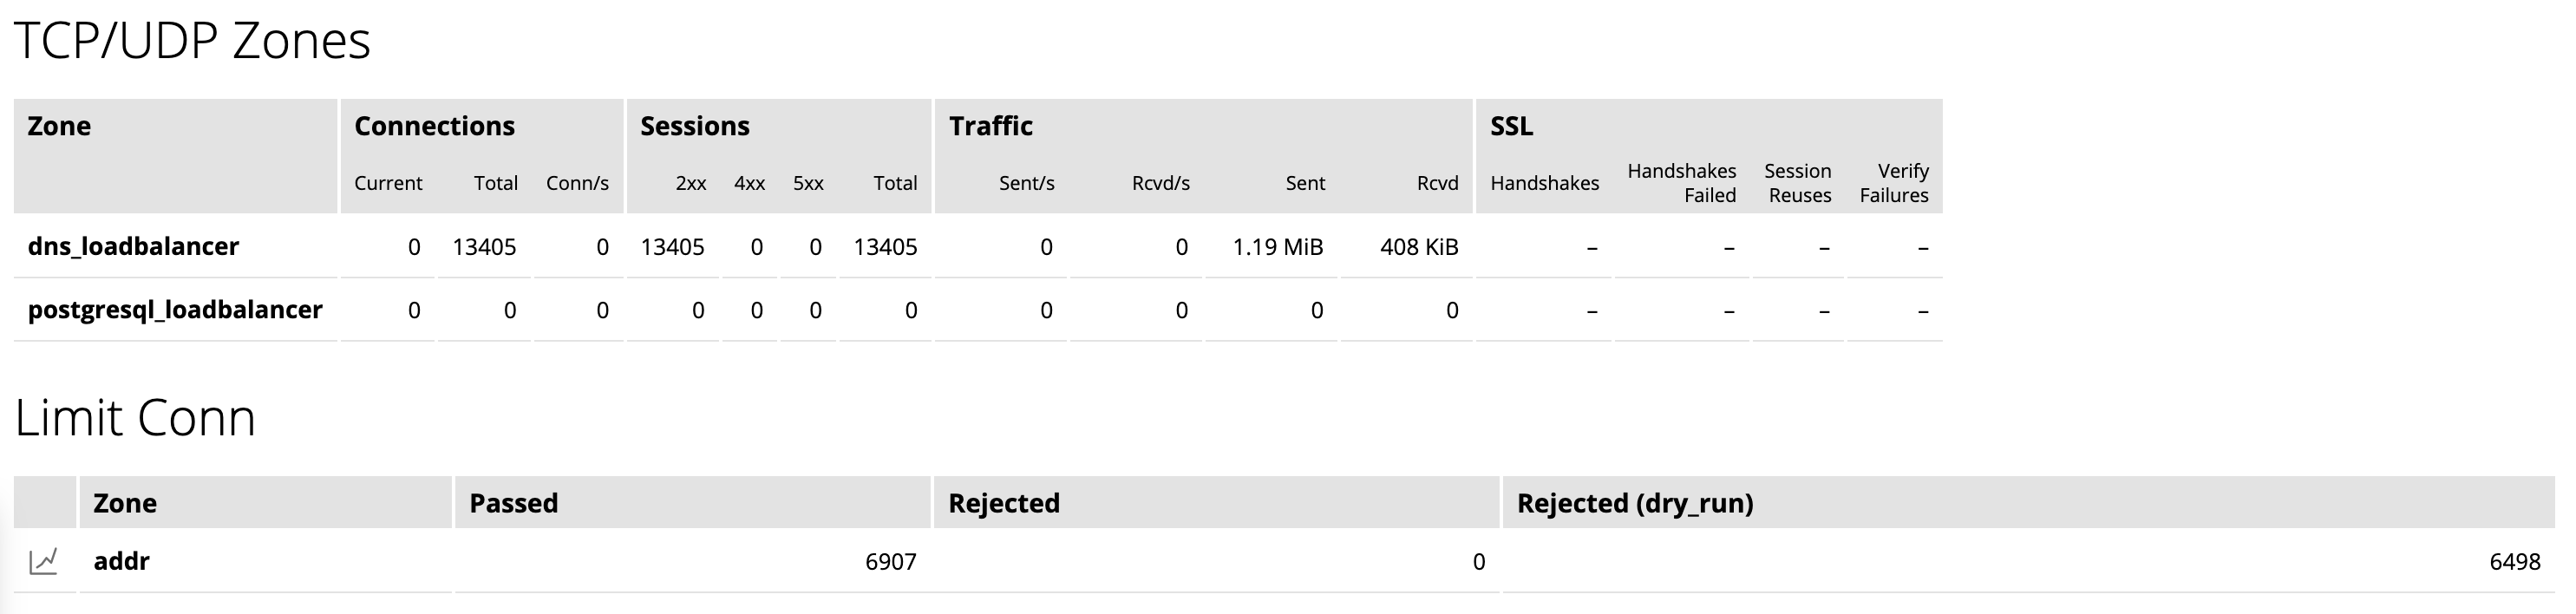The height and width of the screenshot is (614, 2576).
Task: Click the Handshakes Failed column header
Action: (1681, 183)
